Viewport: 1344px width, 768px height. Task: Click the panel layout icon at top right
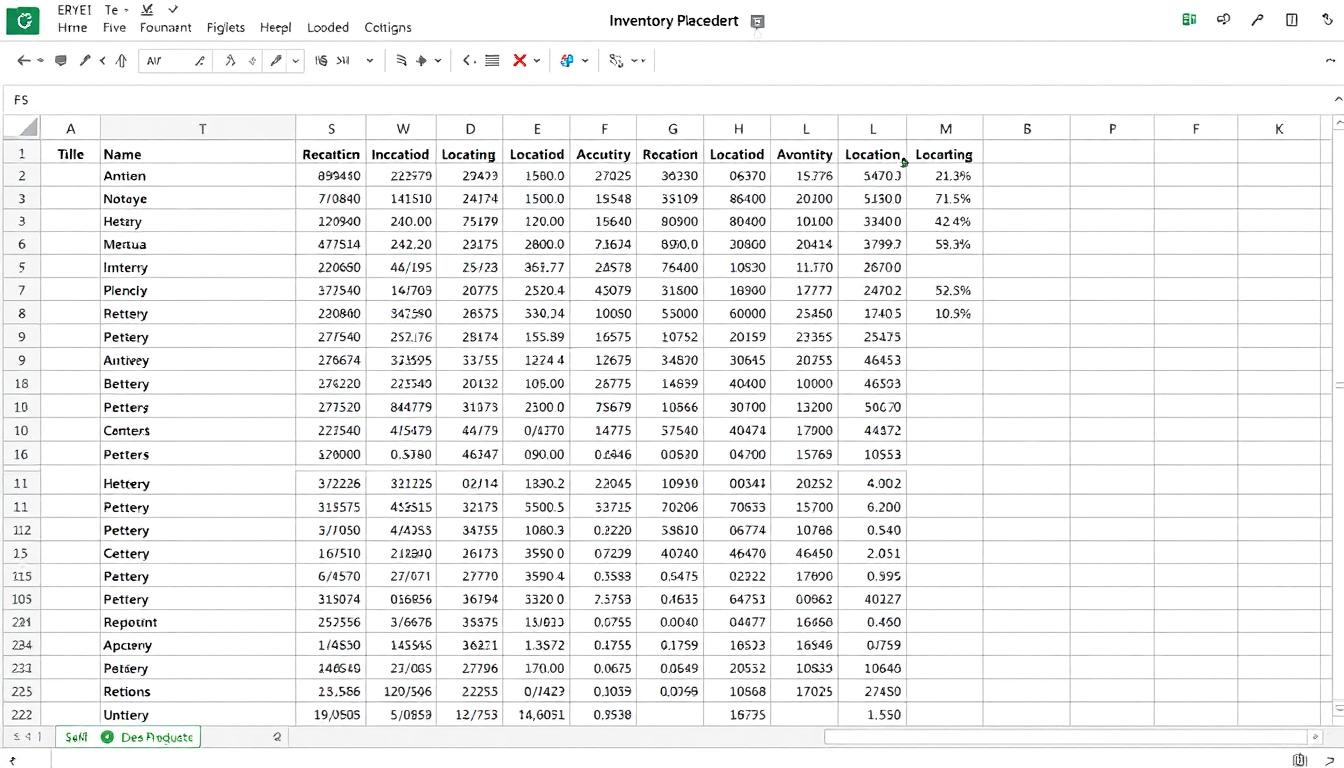pyautogui.click(x=1292, y=19)
